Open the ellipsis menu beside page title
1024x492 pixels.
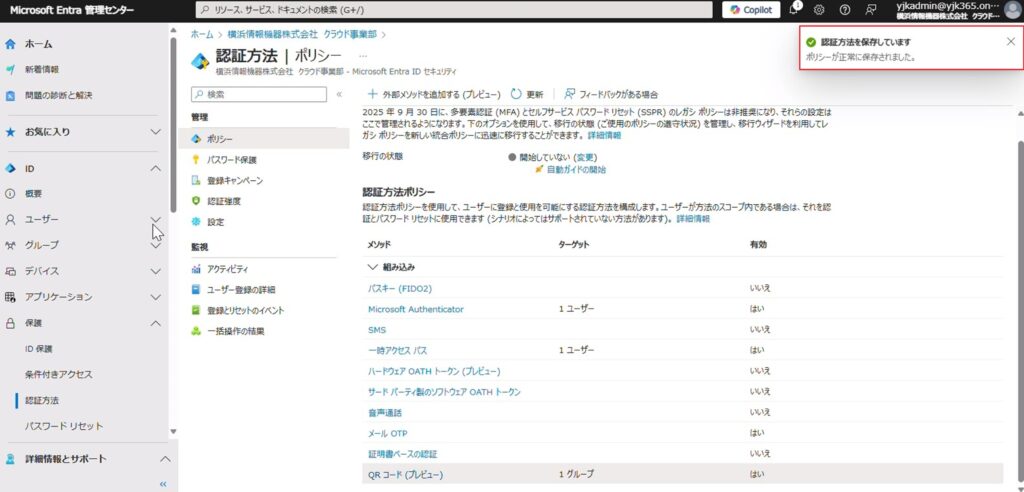click(363, 56)
